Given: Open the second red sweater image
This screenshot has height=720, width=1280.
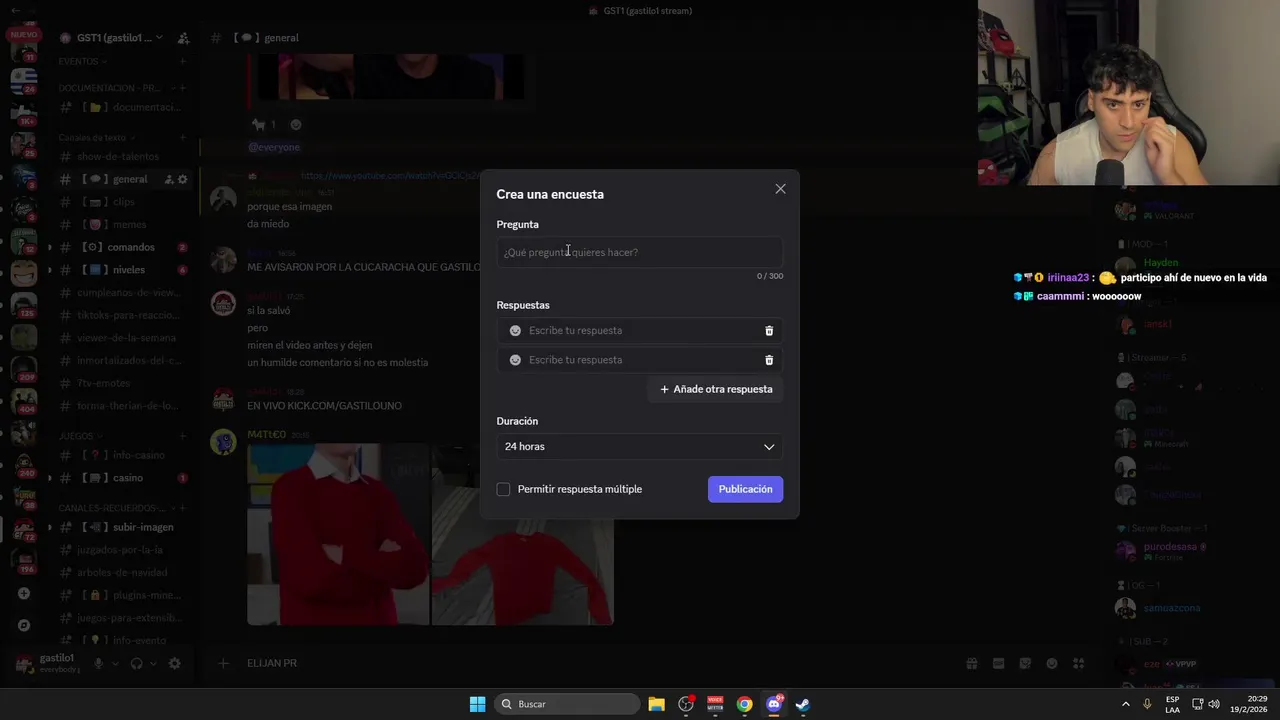Looking at the screenshot, I should click(522, 534).
